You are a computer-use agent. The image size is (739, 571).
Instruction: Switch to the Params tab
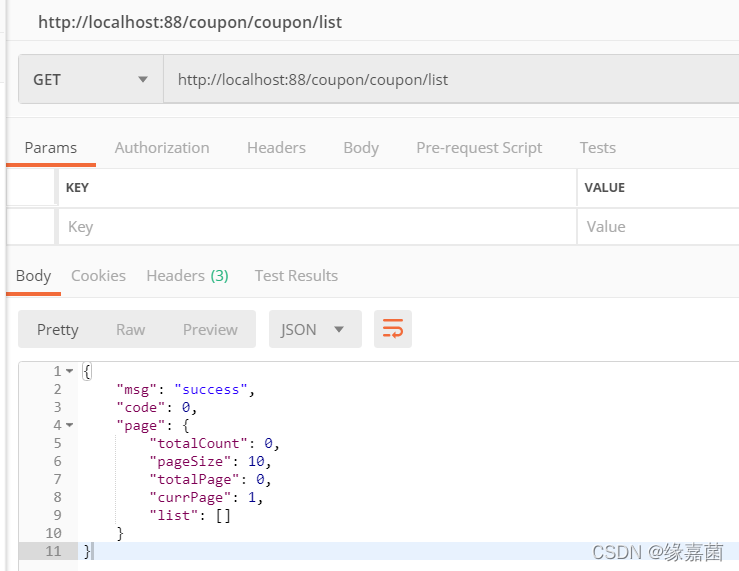click(x=50, y=148)
